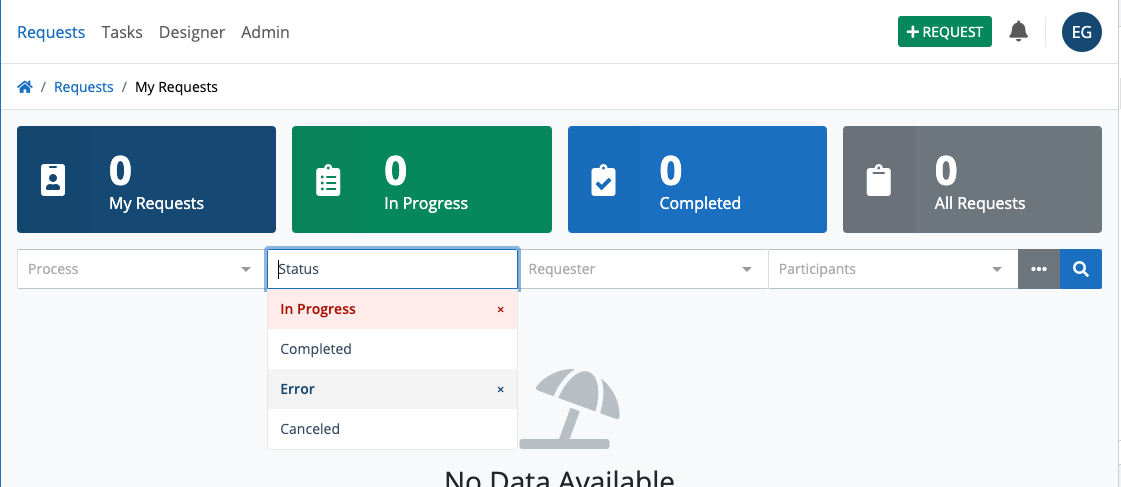Remove the Error selection x
1121x487 pixels.
pyautogui.click(x=500, y=390)
